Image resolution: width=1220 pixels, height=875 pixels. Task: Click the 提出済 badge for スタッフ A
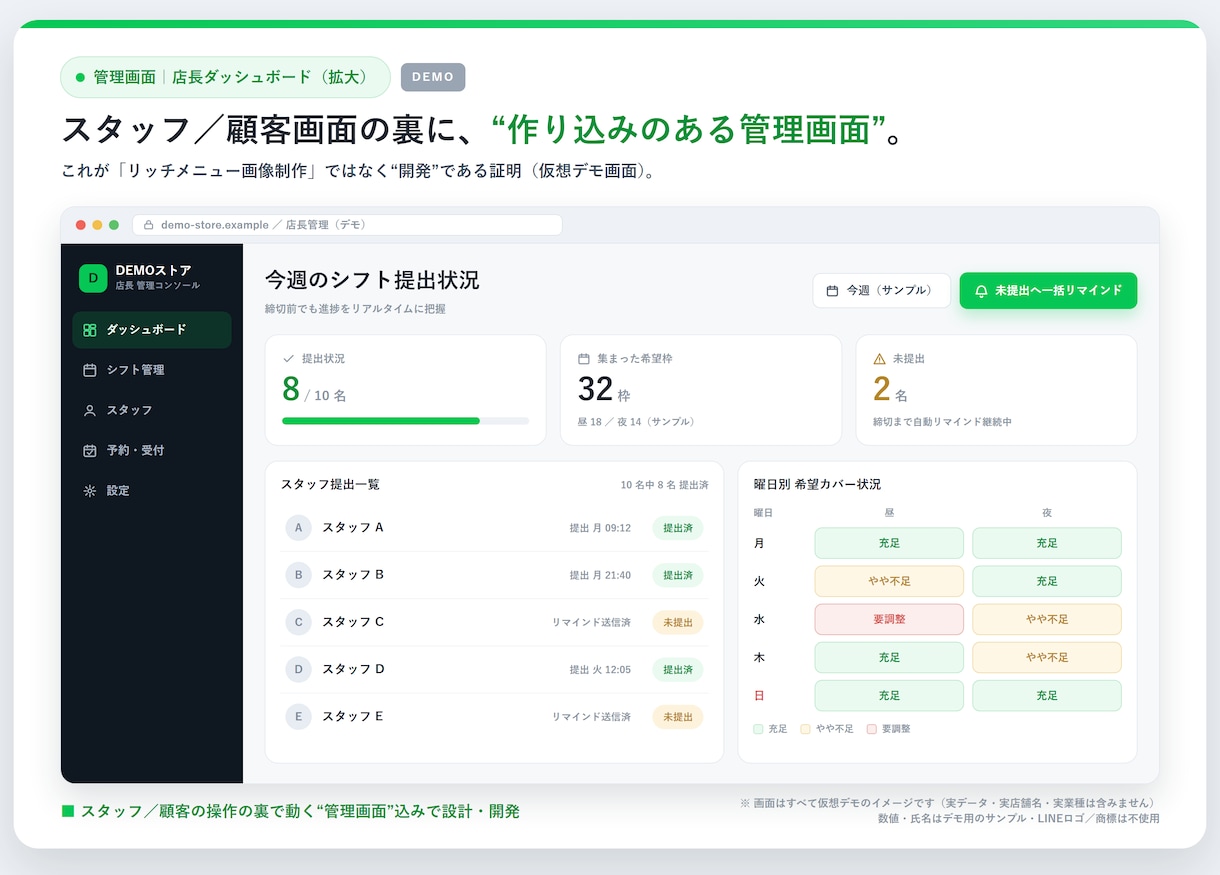point(678,528)
